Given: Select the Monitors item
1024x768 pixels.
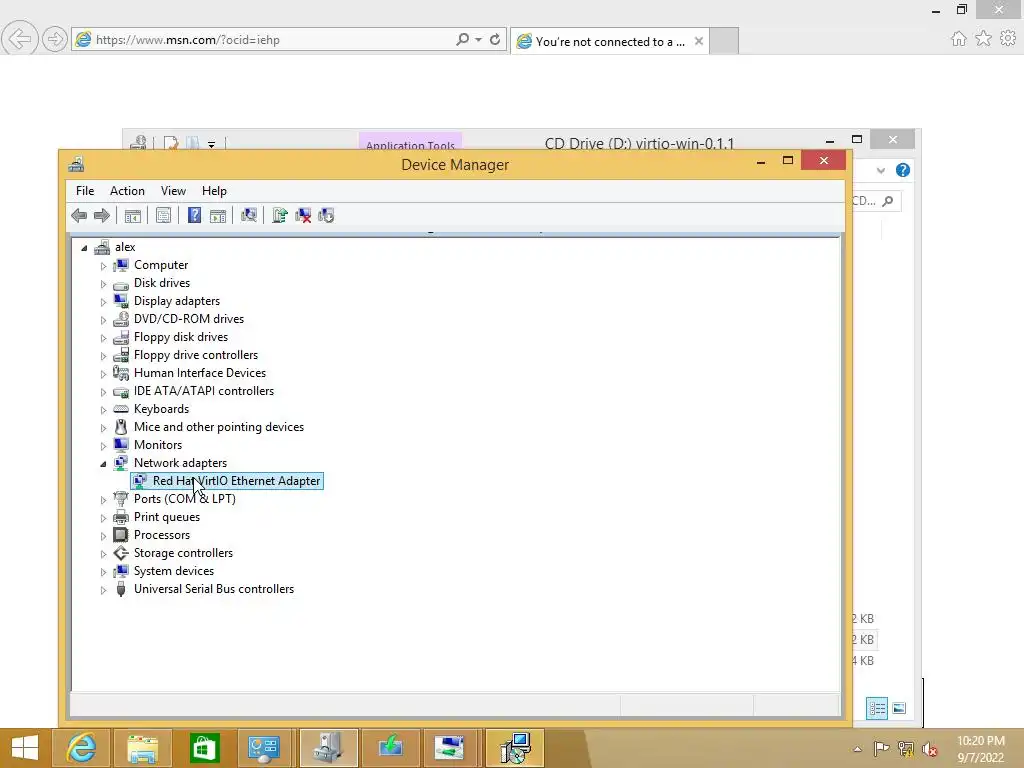Looking at the screenshot, I should pos(158,445).
